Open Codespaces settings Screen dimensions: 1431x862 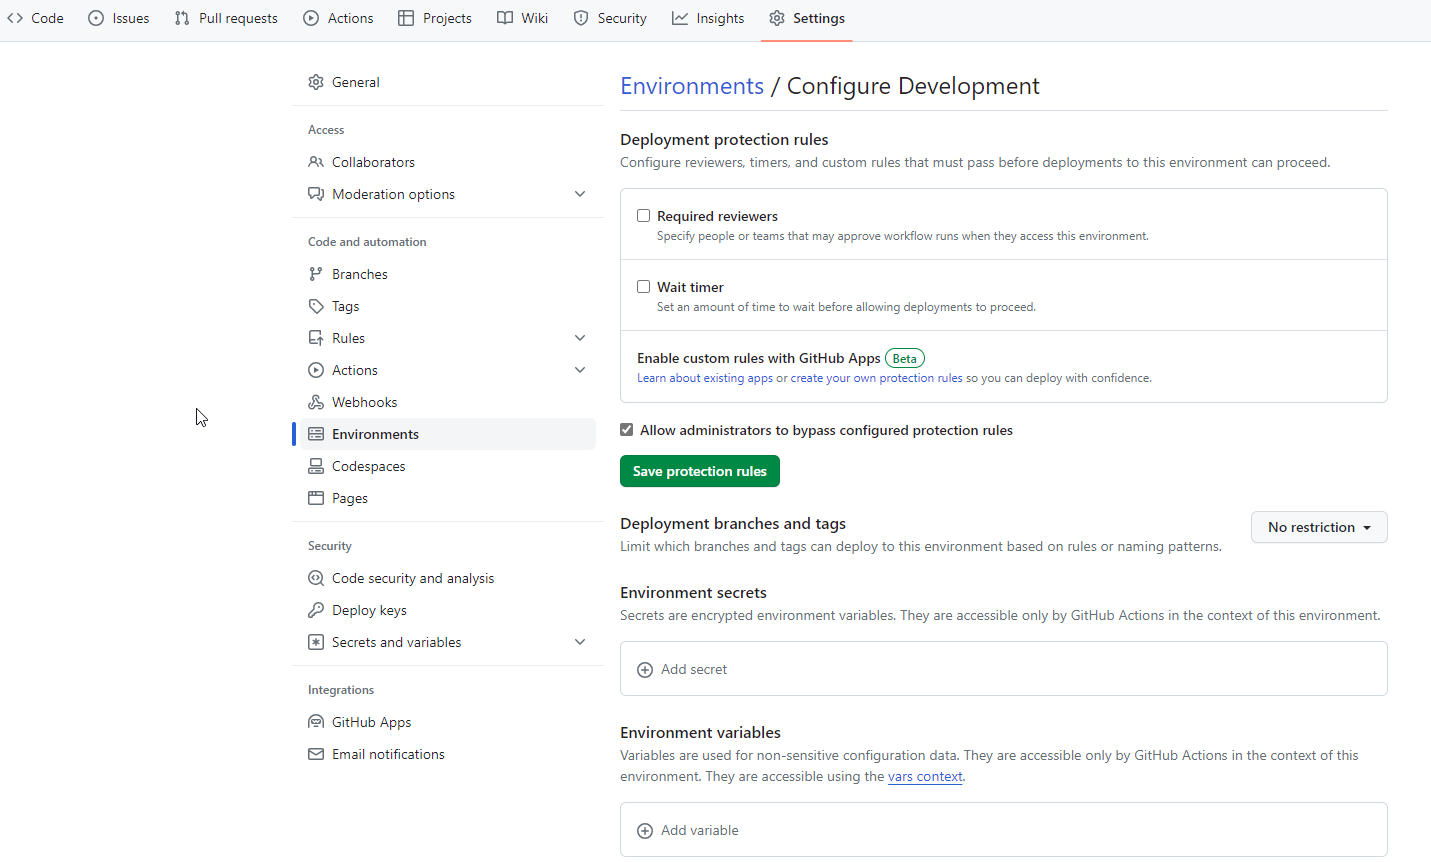[448, 466]
